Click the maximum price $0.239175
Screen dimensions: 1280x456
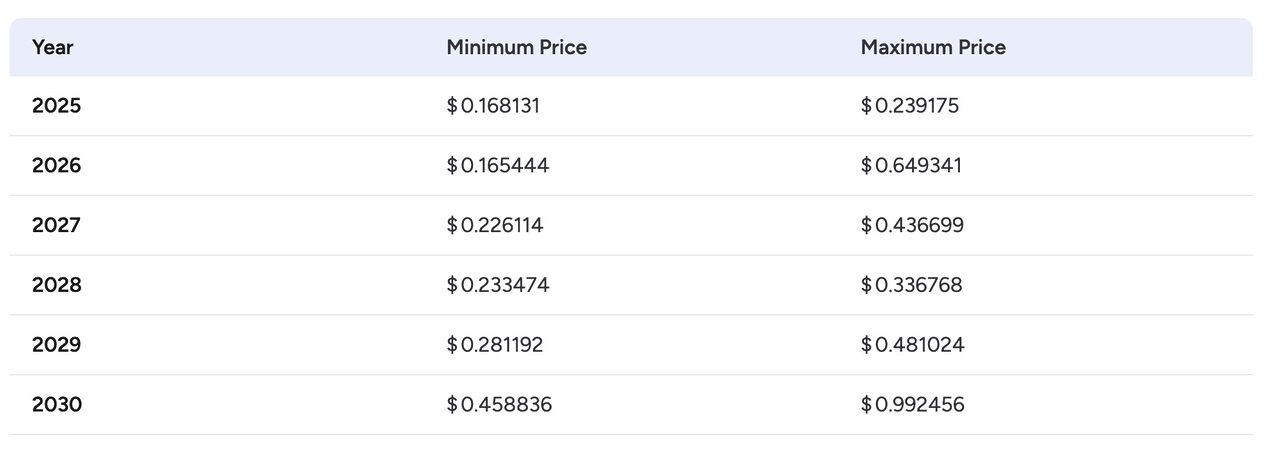tap(909, 105)
